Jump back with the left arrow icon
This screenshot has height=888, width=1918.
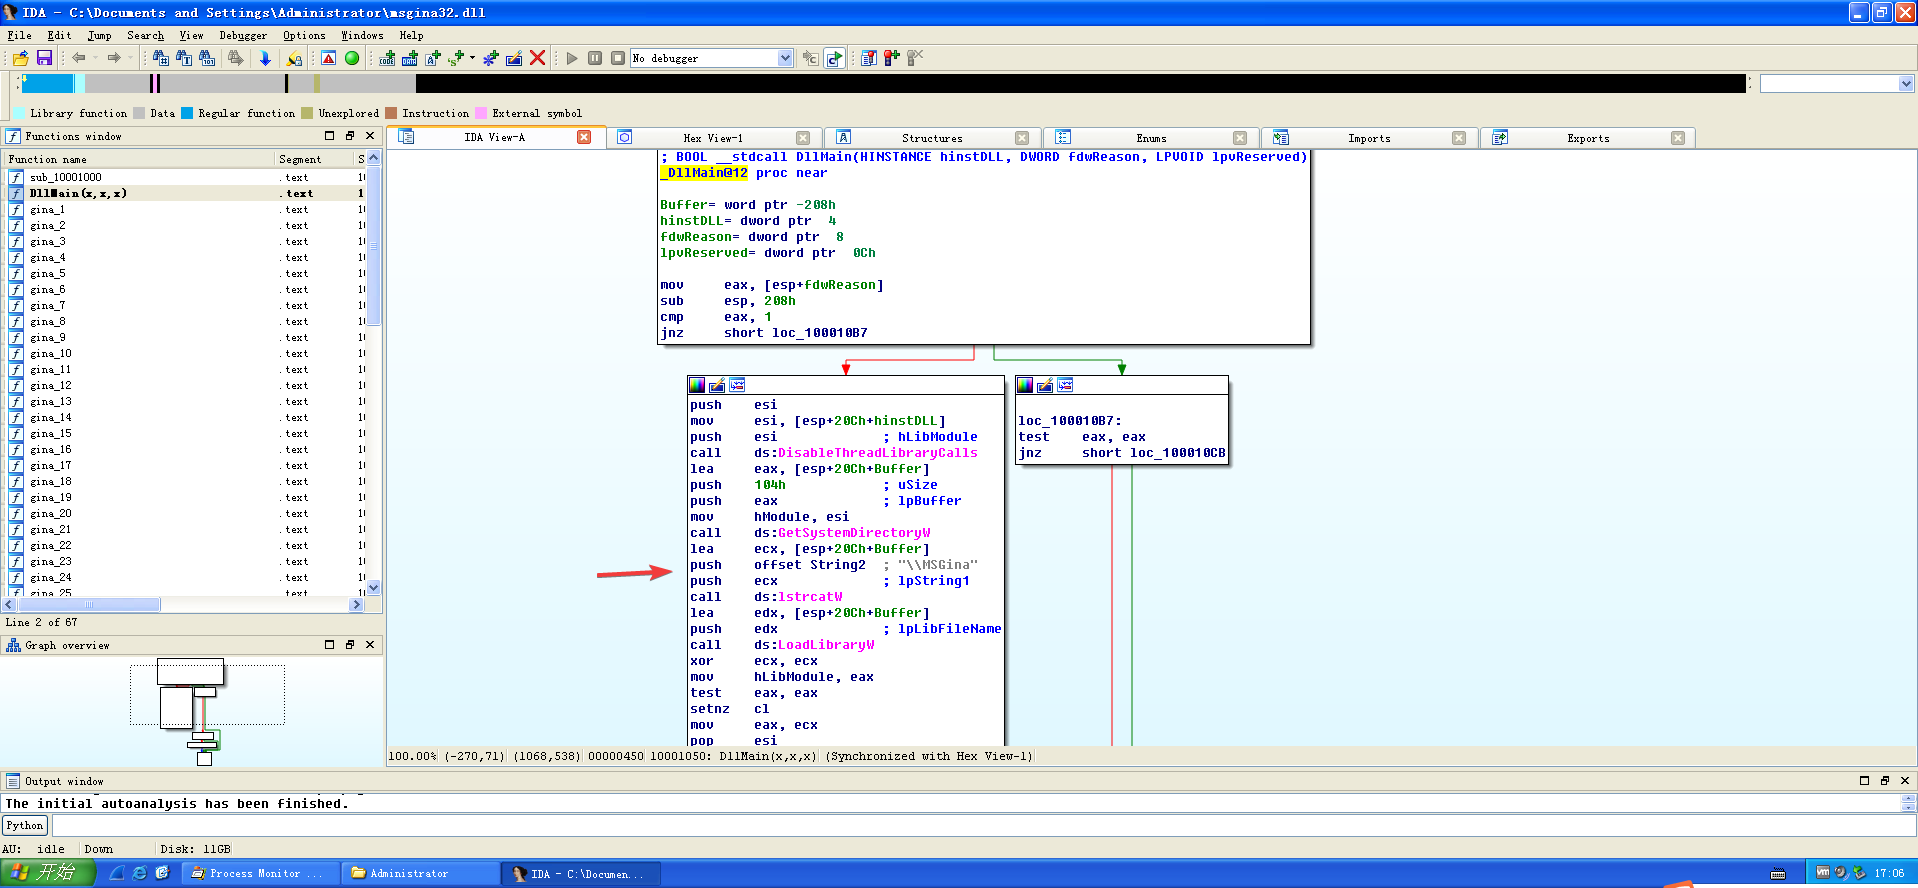point(78,58)
